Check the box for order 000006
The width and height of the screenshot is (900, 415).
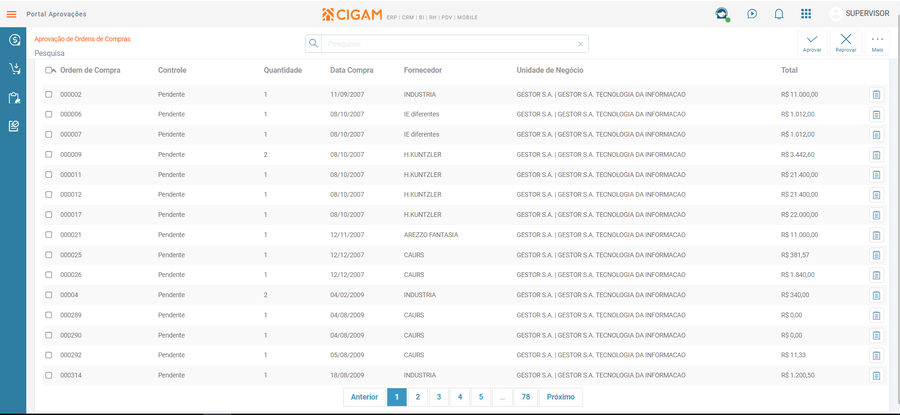pos(49,114)
